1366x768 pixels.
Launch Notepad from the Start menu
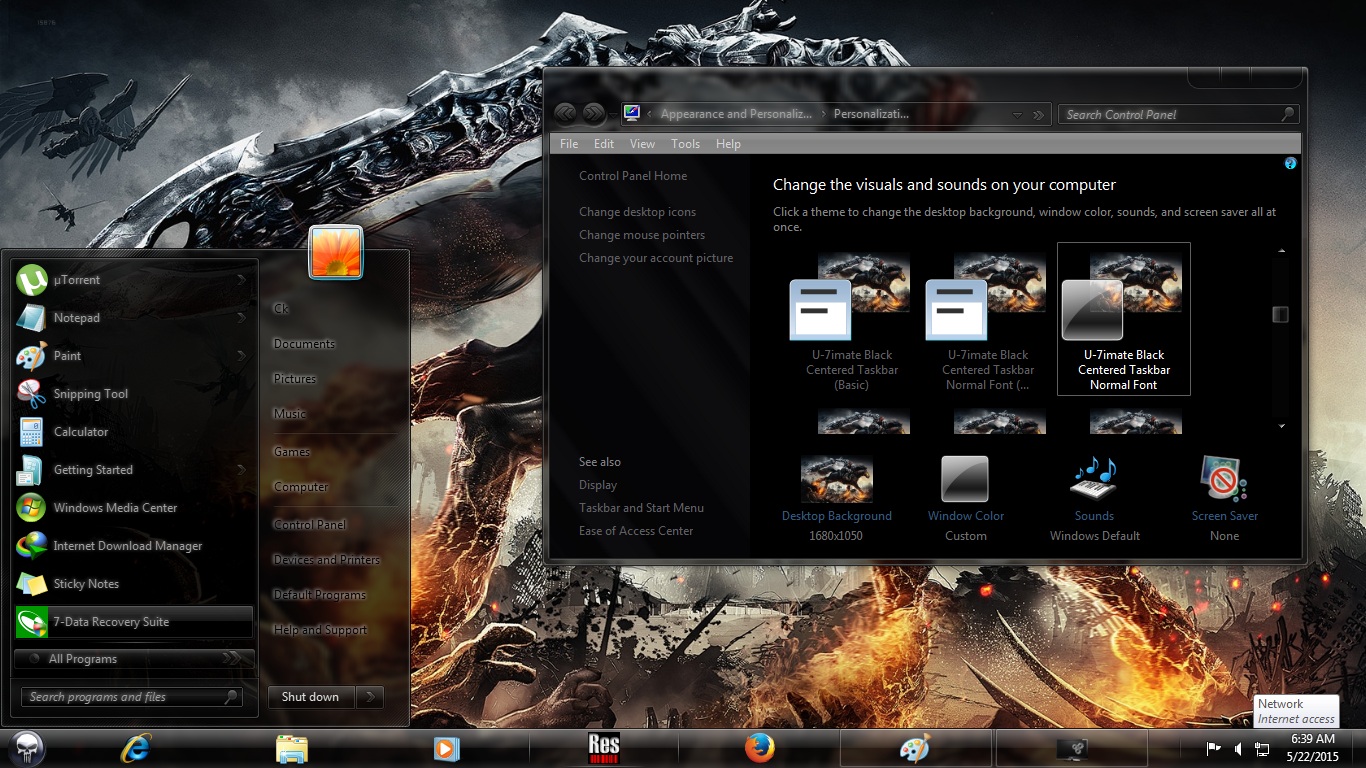tap(134, 318)
